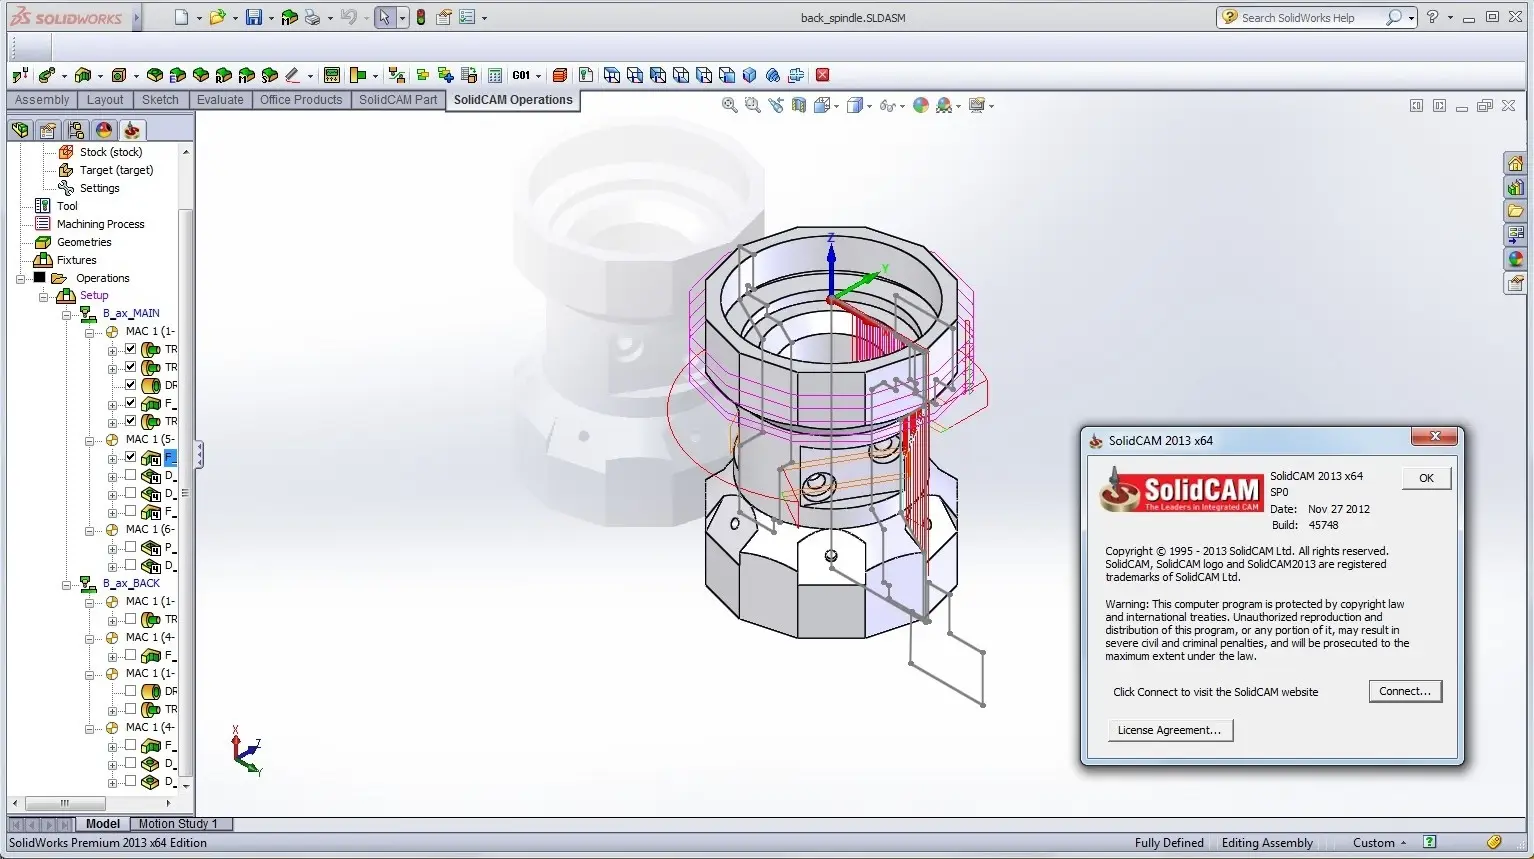
Task: Switch to the FeatureManager tree icon tab
Action: click(x=20, y=130)
